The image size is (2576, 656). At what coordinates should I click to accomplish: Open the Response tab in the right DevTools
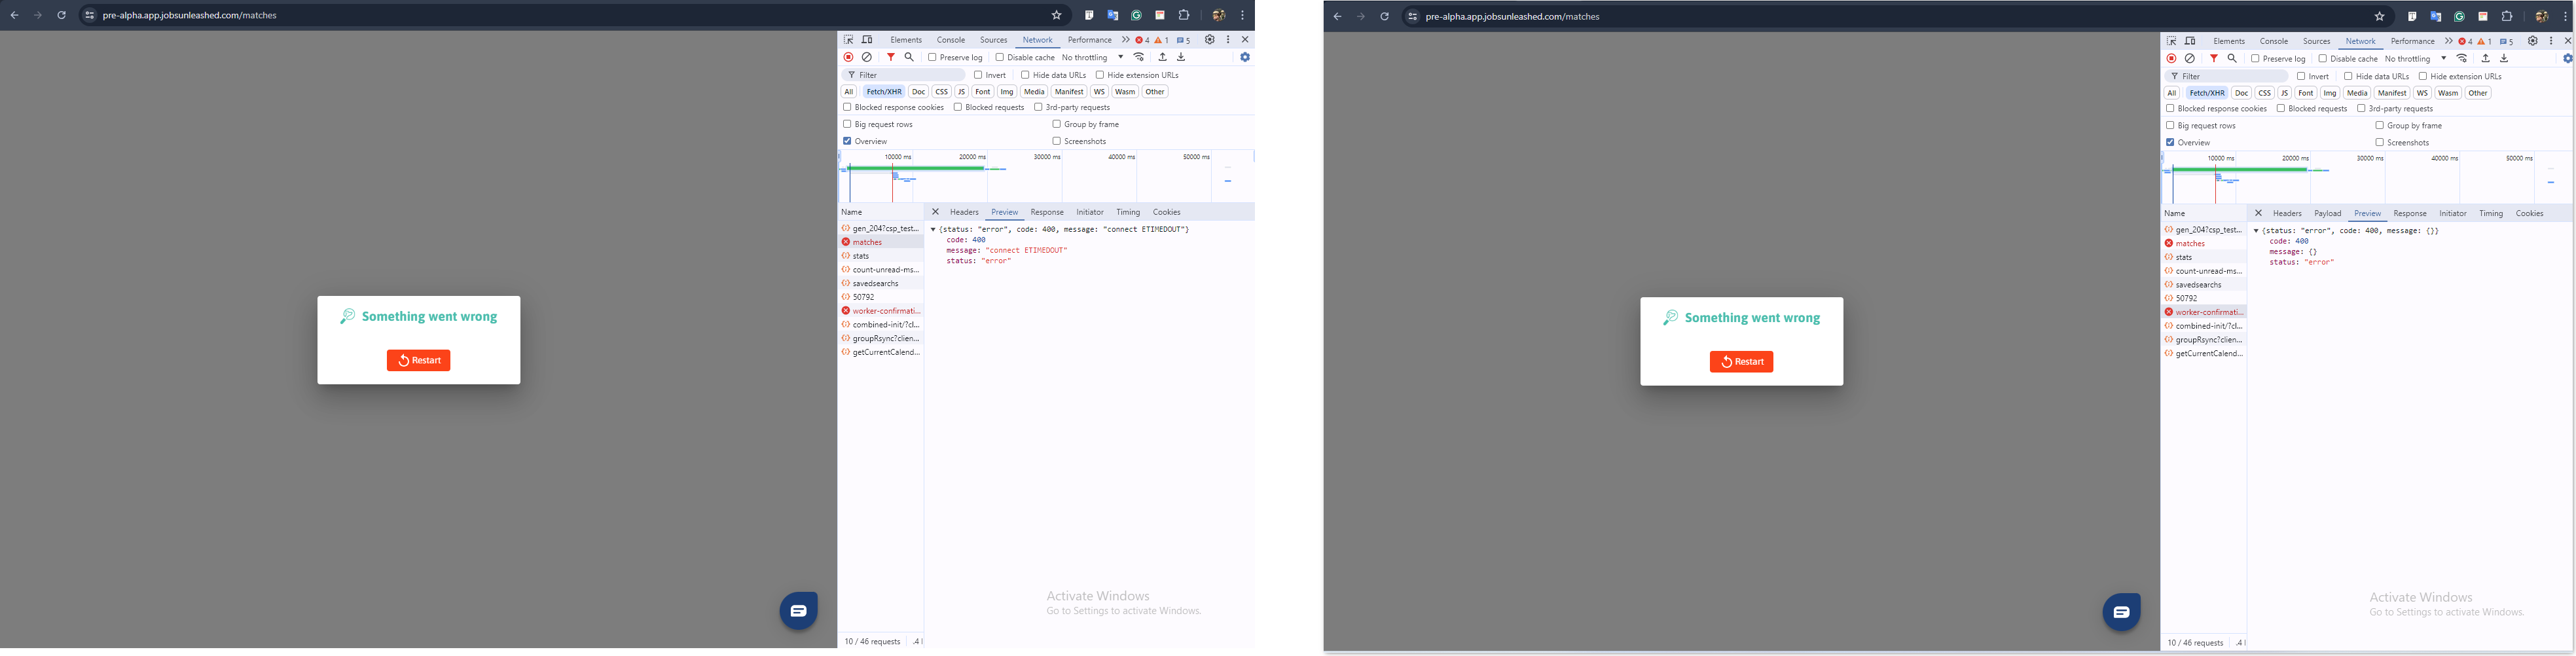click(x=2410, y=213)
